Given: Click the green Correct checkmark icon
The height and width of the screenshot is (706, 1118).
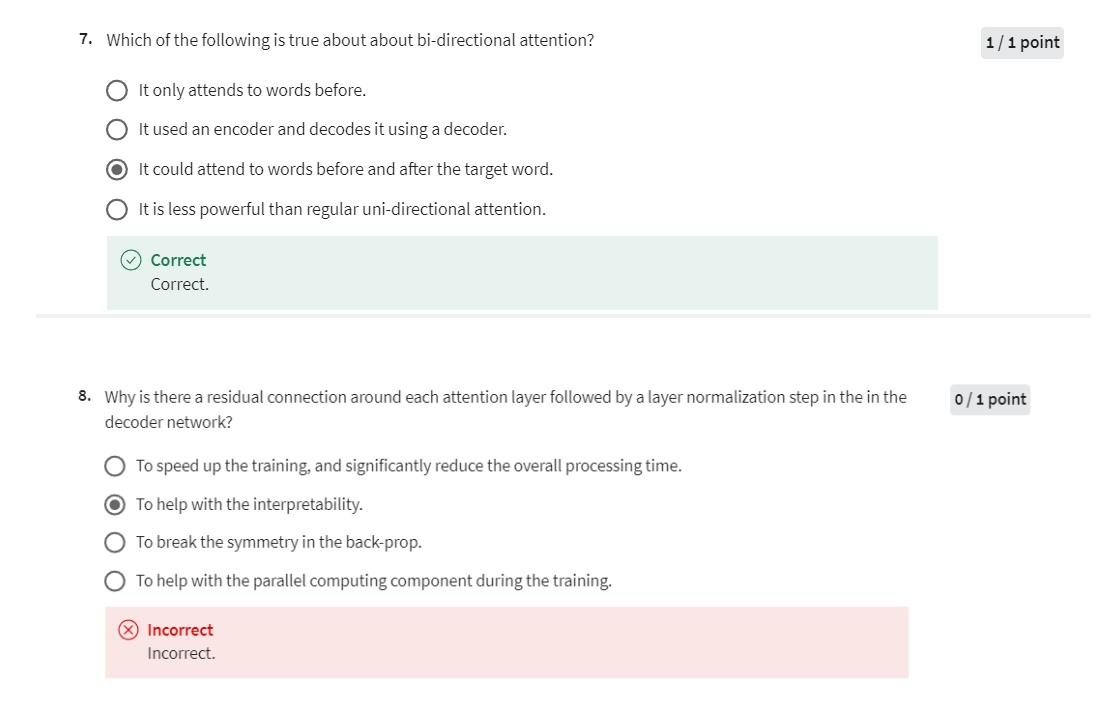Looking at the screenshot, I should (131, 260).
